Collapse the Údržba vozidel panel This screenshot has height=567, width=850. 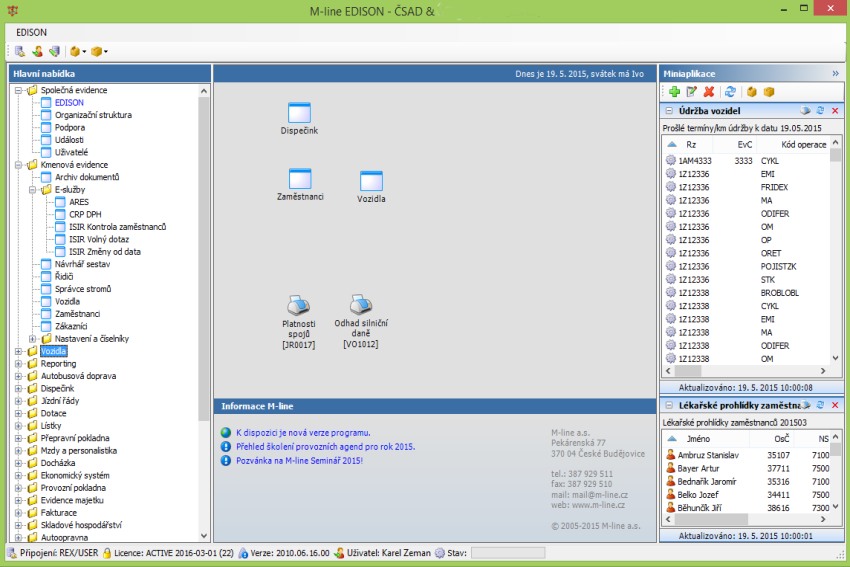coord(670,110)
